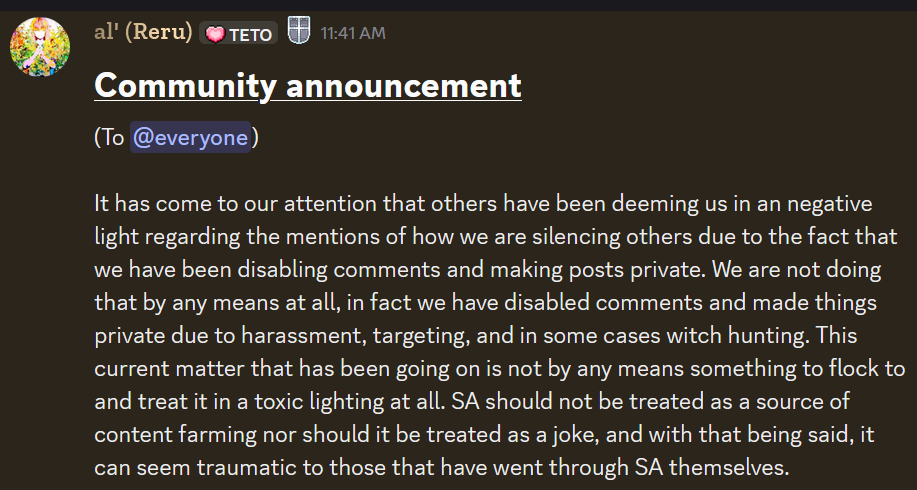The width and height of the screenshot is (917, 490).
Task: Open the TETO server tag
Action: [239, 33]
